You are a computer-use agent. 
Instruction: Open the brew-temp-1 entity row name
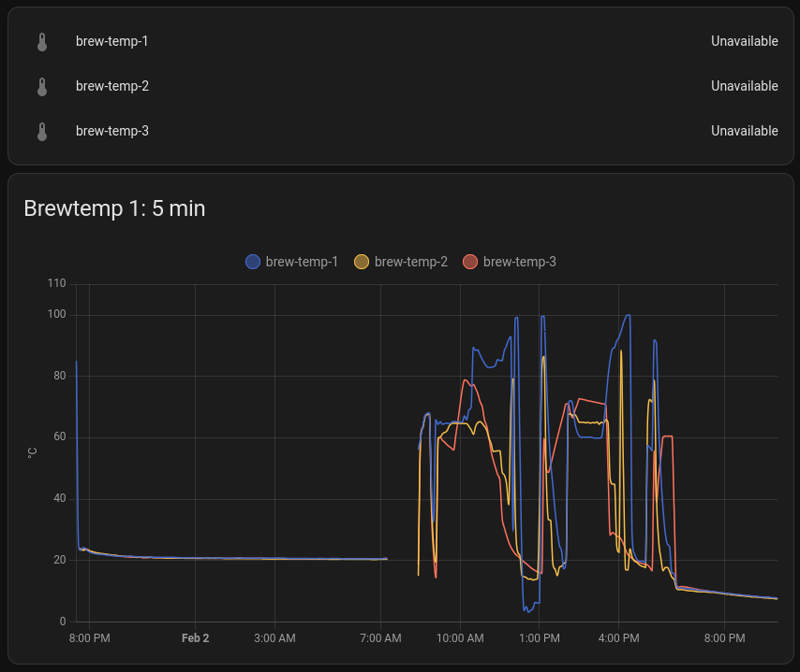pos(112,42)
